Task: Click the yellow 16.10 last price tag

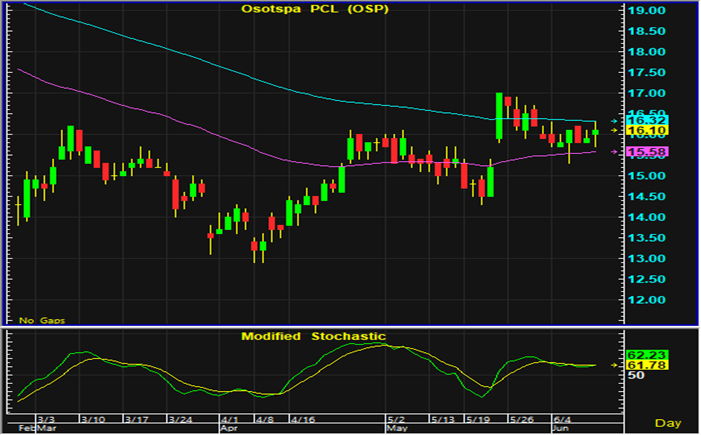Action: click(647, 131)
